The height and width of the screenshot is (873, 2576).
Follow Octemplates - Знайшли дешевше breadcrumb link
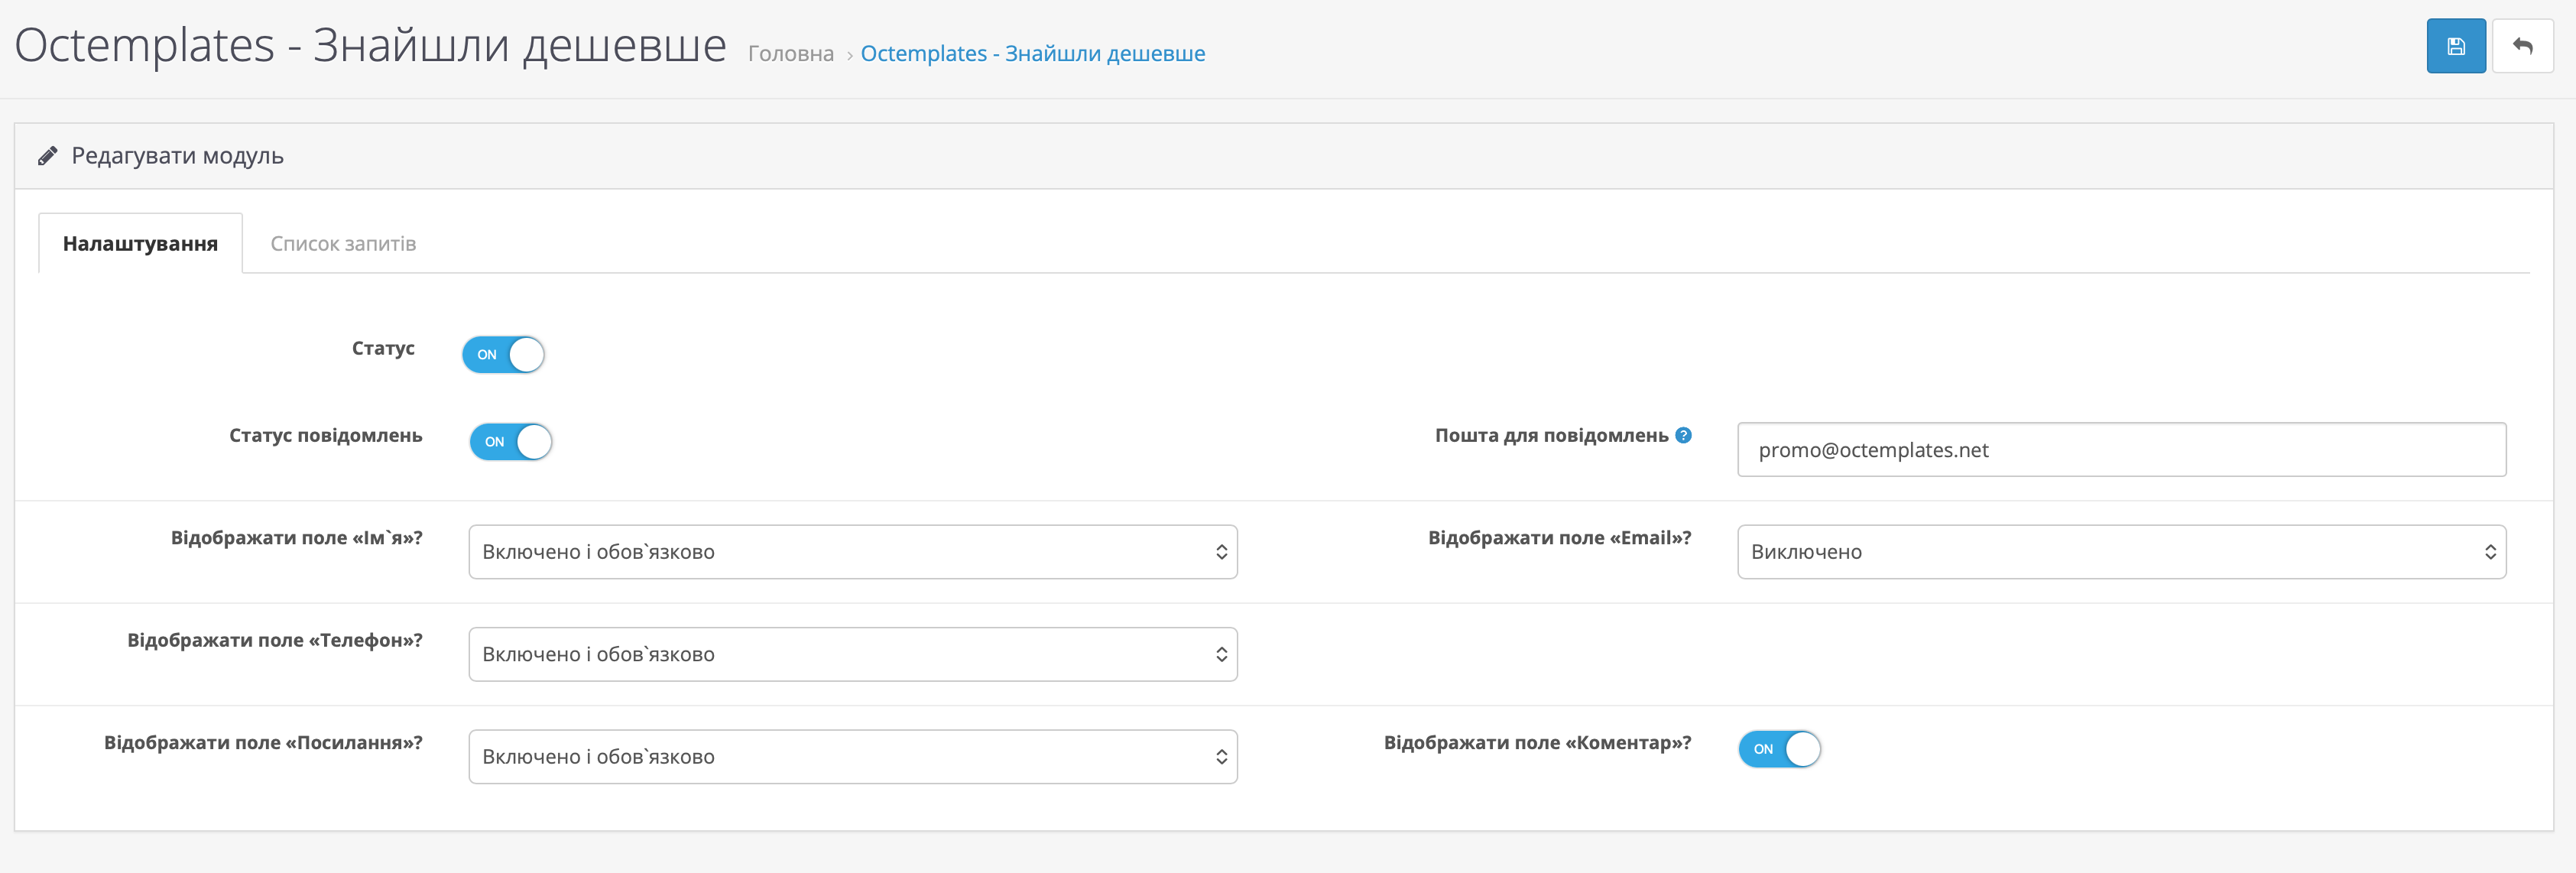click(x=1032, y=54)
